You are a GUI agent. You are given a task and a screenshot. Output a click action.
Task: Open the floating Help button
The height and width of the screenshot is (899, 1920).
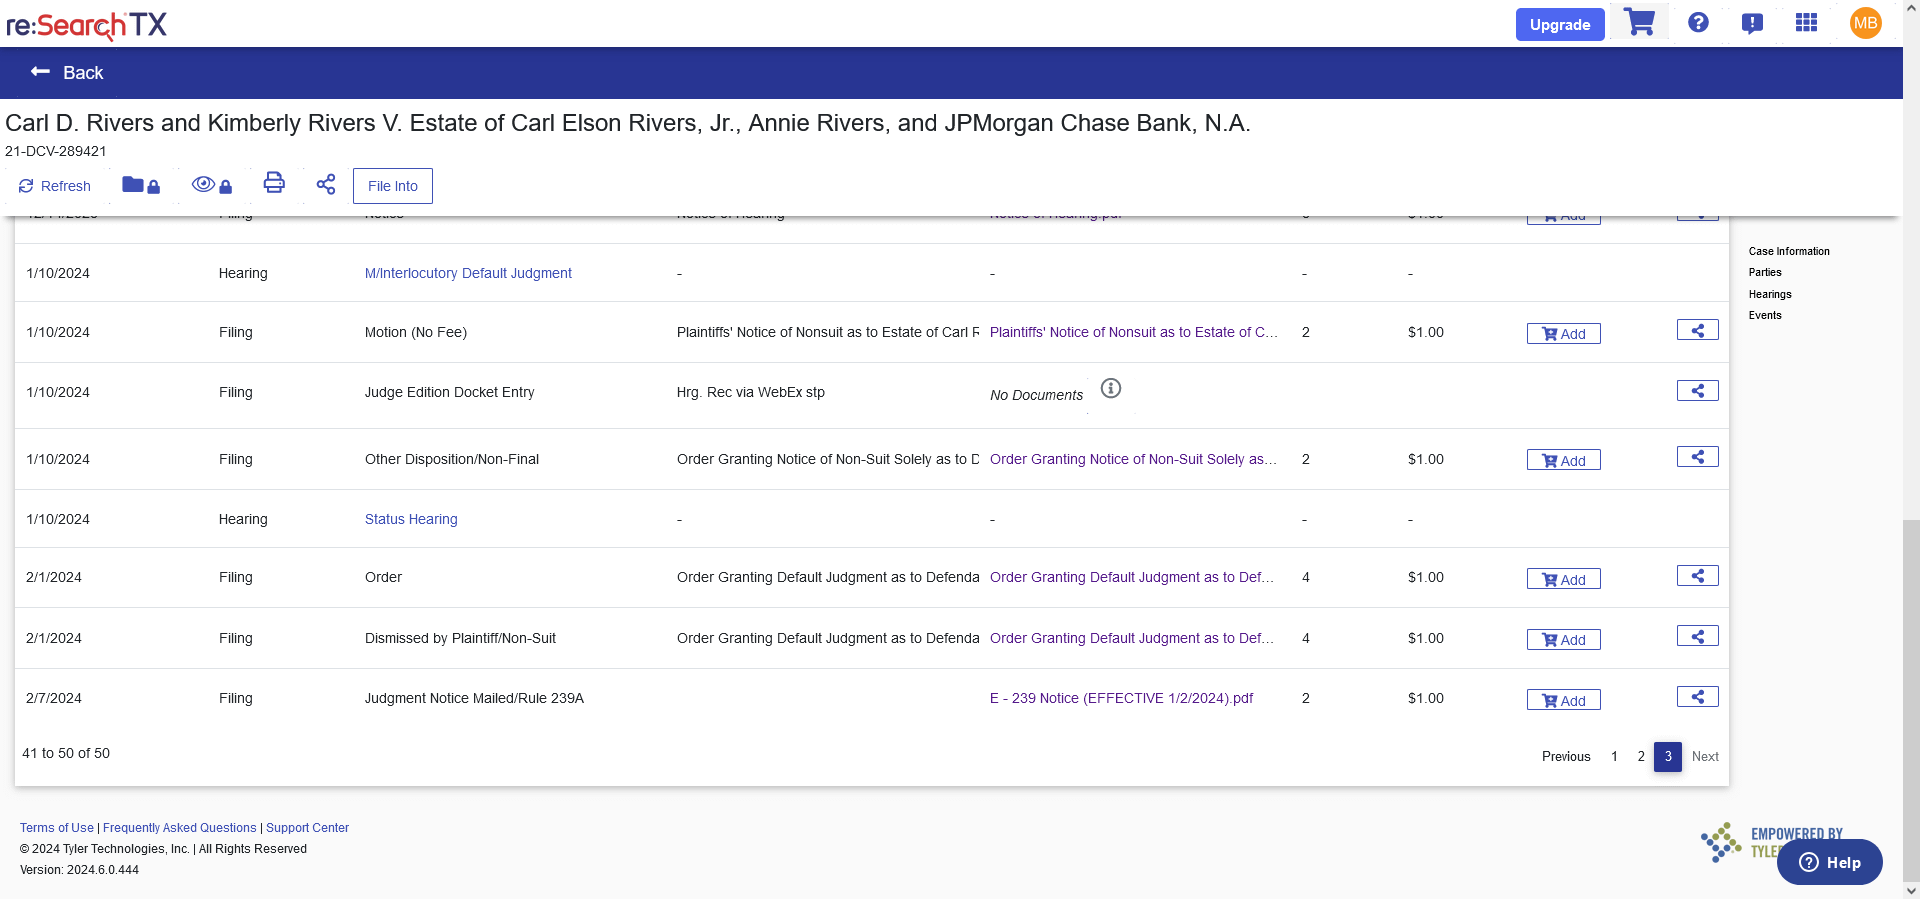click(1829, 862)
